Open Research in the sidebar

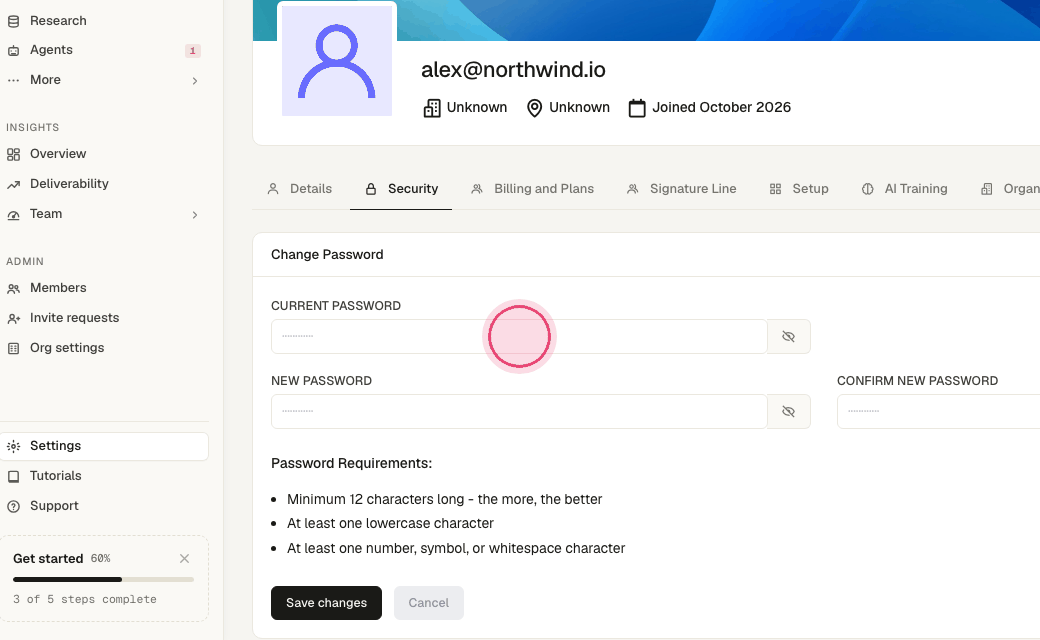click(58, 21)
